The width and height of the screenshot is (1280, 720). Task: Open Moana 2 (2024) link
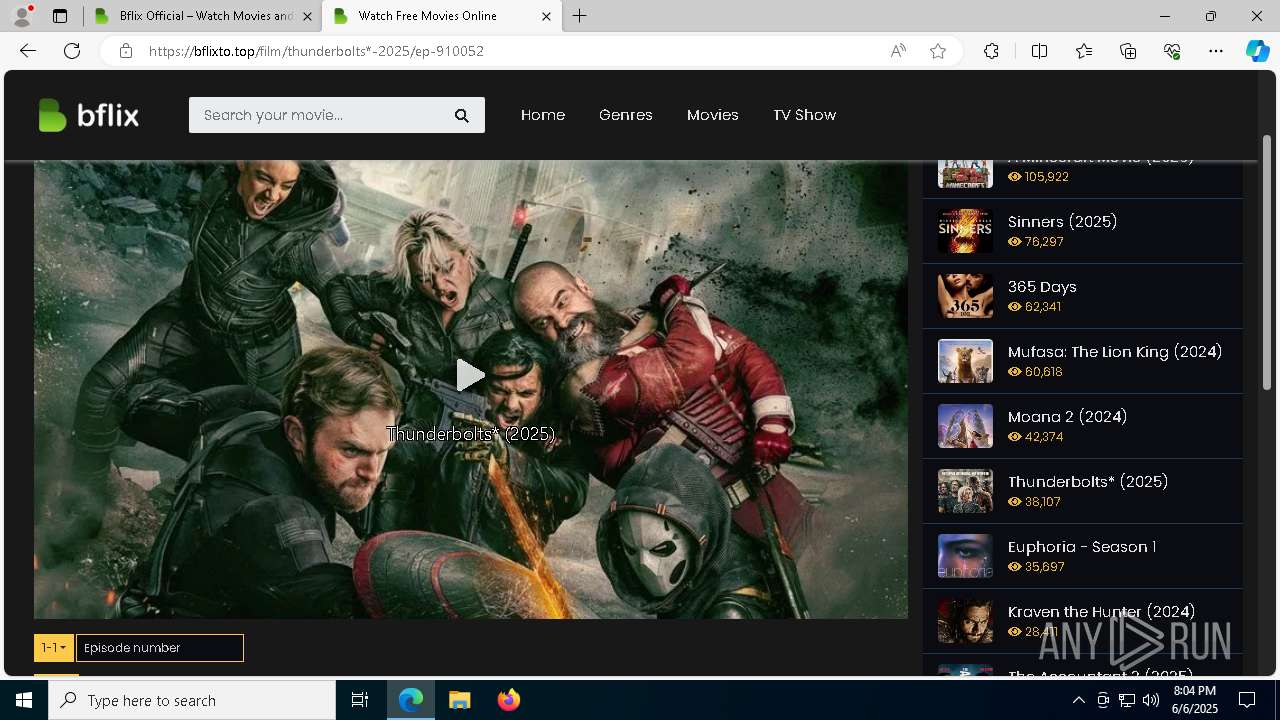tap(1067, 417)
